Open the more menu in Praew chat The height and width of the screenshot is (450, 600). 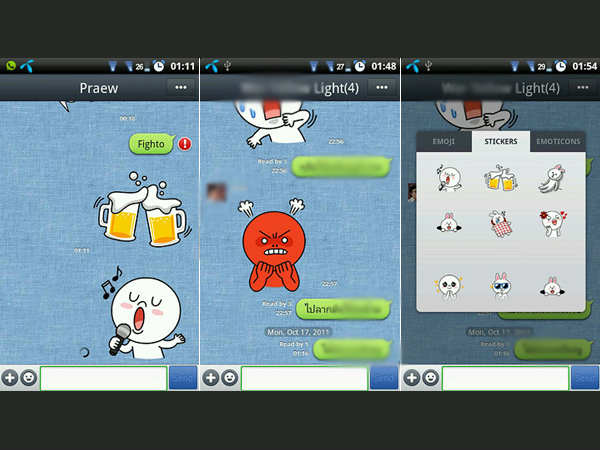pos(180,88)
